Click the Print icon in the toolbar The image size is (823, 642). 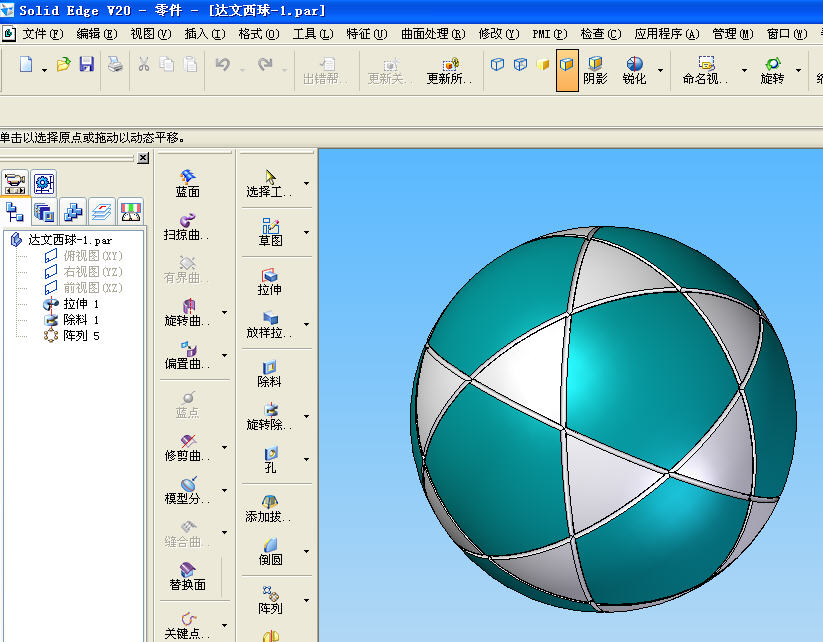pyautogui.click(x=115, y=64)
